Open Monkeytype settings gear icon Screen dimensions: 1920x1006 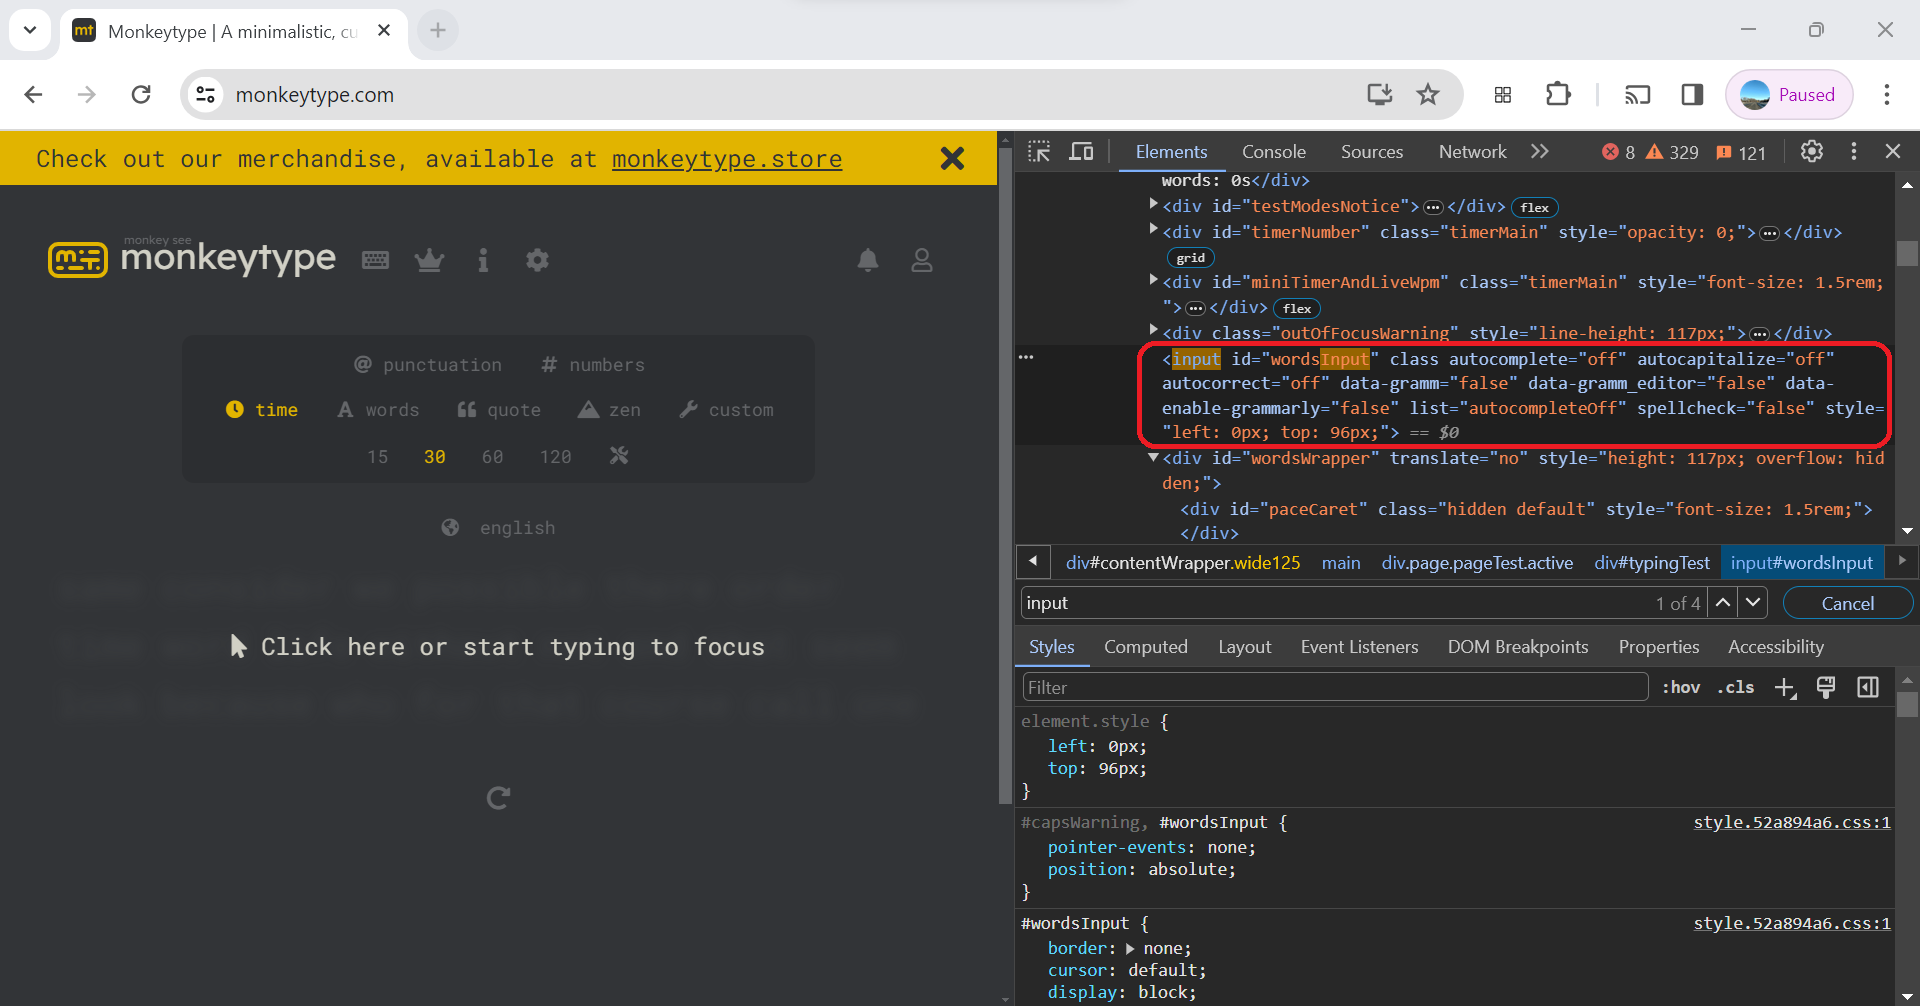click(x=537, y=260)
